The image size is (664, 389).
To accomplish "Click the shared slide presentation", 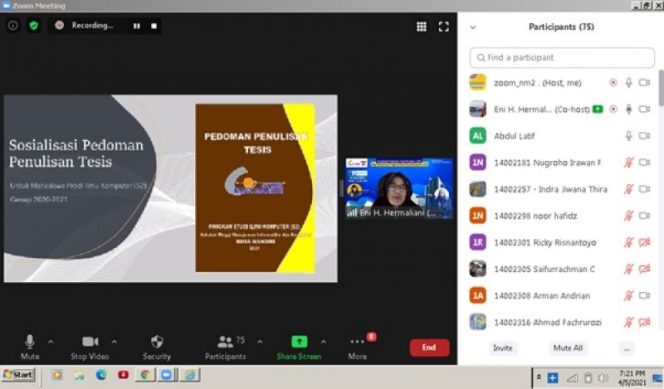I will 171,188.
